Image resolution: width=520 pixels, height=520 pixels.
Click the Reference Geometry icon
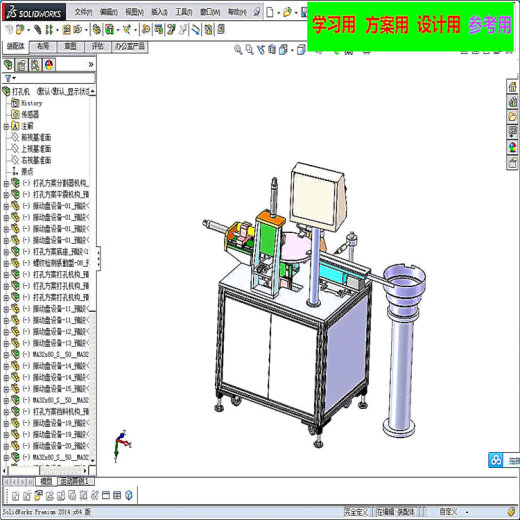[x=127, y=30]
